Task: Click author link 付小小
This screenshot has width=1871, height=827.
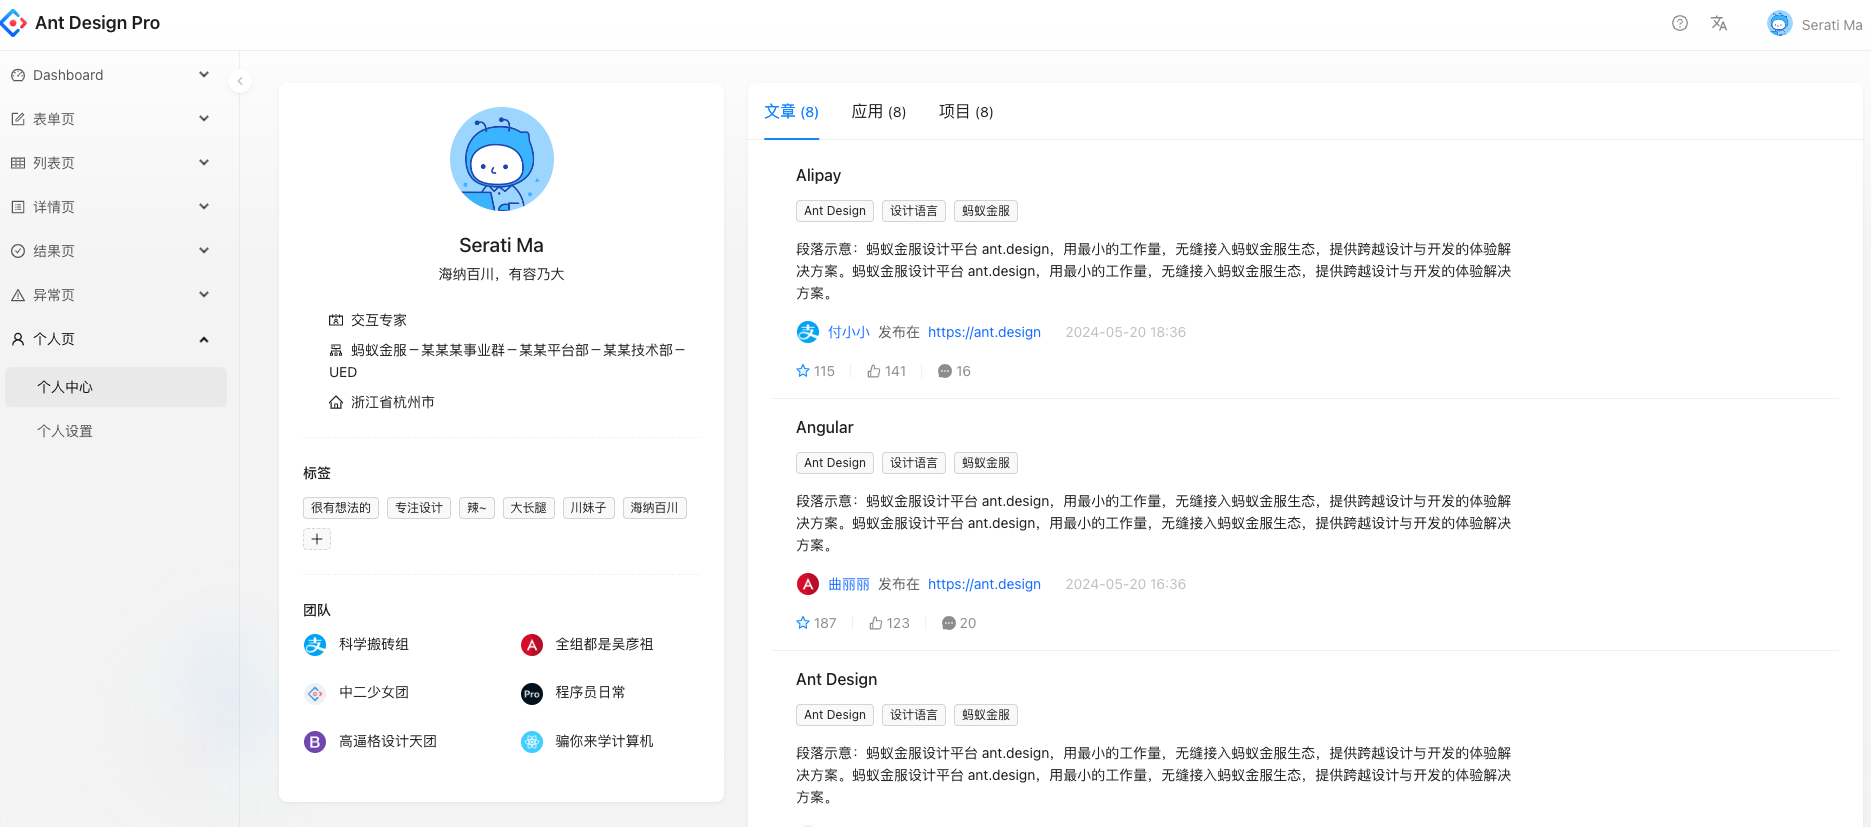Action: click(x=849, y=332)
